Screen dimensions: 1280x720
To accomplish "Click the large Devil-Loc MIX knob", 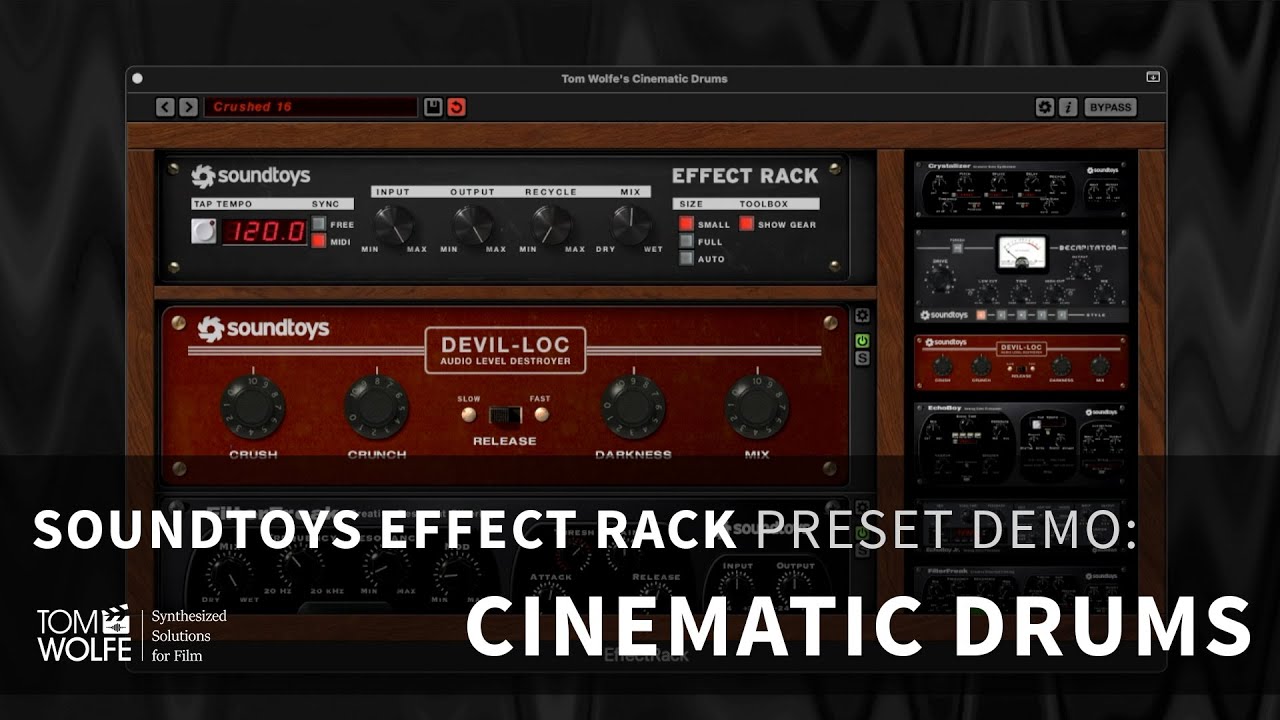I will tap(757, 407).
